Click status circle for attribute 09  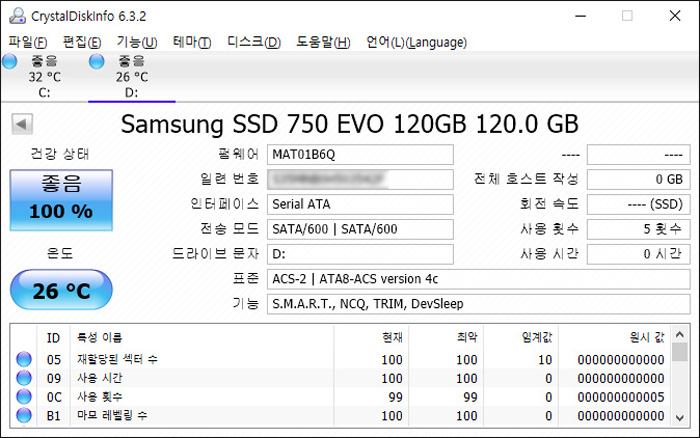[24, 378]
